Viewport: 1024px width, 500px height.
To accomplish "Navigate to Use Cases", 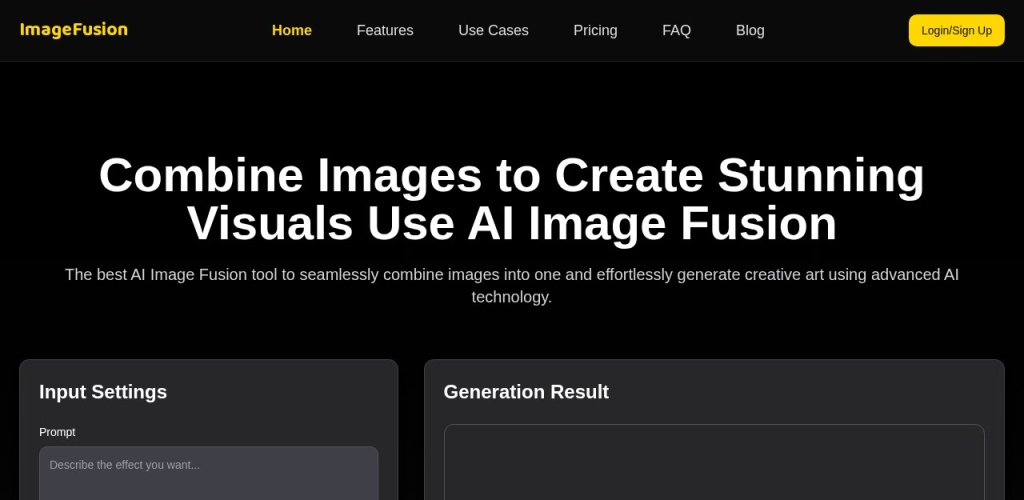I will (x=493, y=30).
